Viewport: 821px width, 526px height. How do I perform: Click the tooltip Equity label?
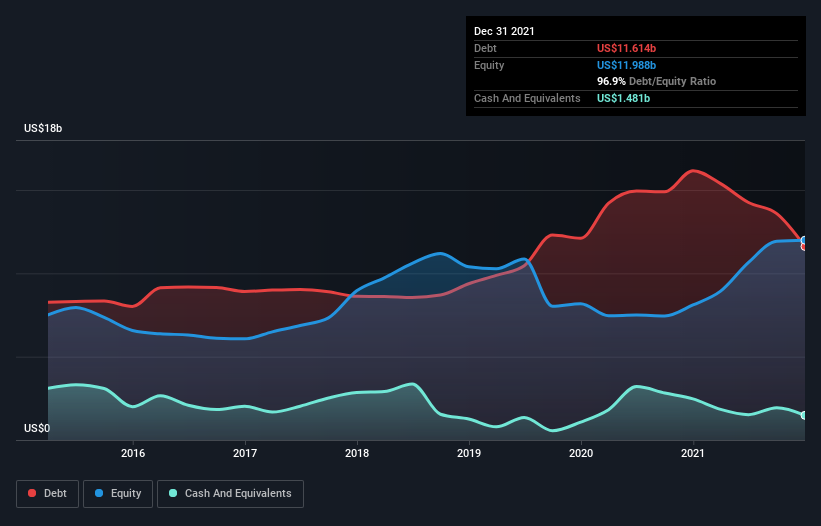489,65
